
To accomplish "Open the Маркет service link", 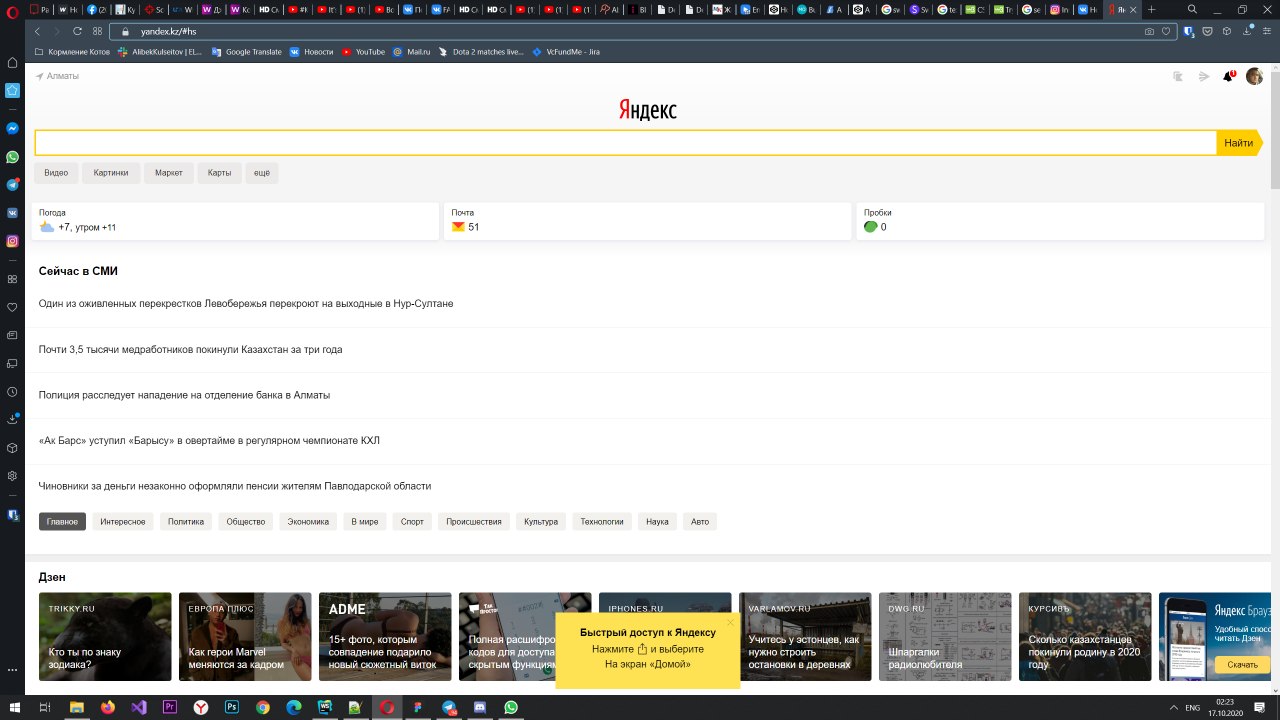I will [x=169, y=173].
